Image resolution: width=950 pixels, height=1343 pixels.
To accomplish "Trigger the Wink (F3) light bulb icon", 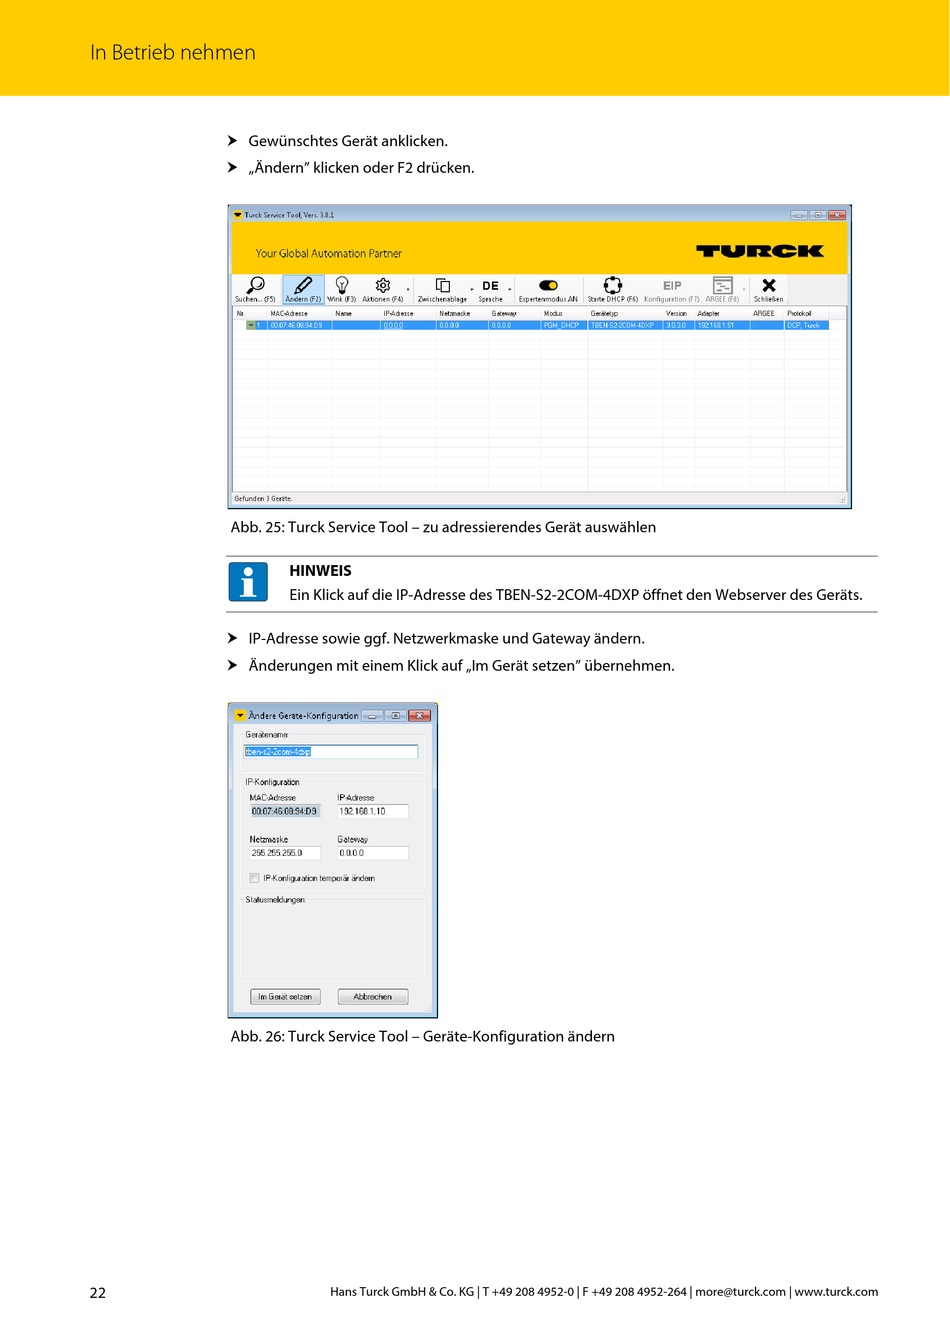I will point(342,286).
